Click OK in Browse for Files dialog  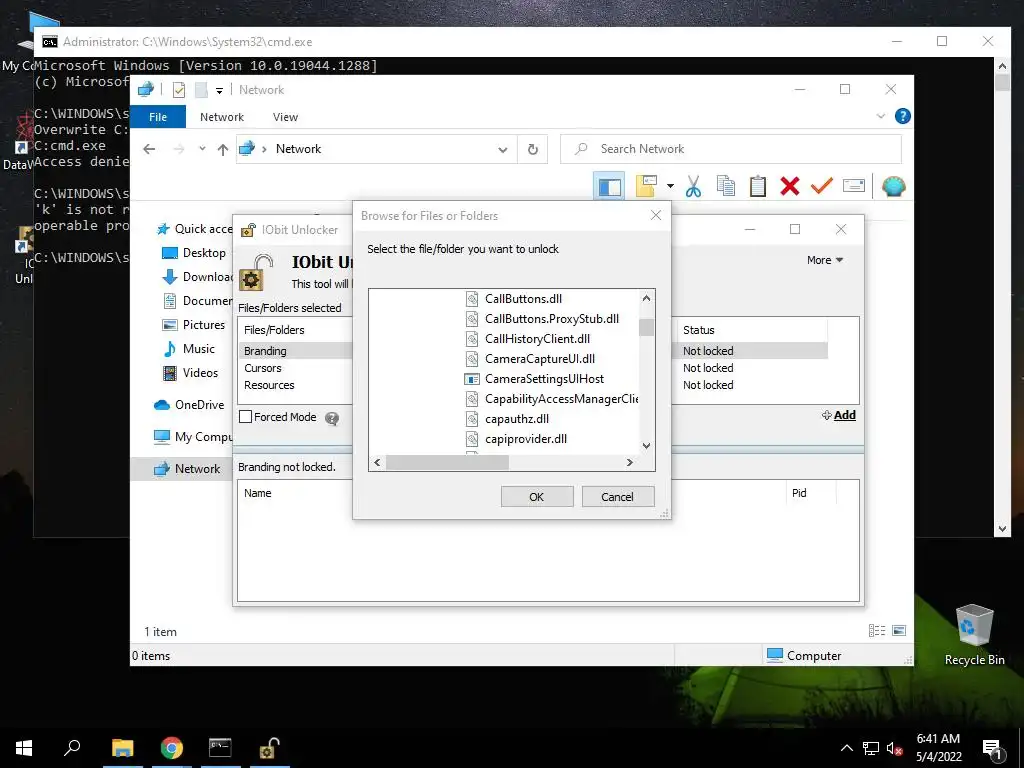pyautogui.click(x=537, y=496)
